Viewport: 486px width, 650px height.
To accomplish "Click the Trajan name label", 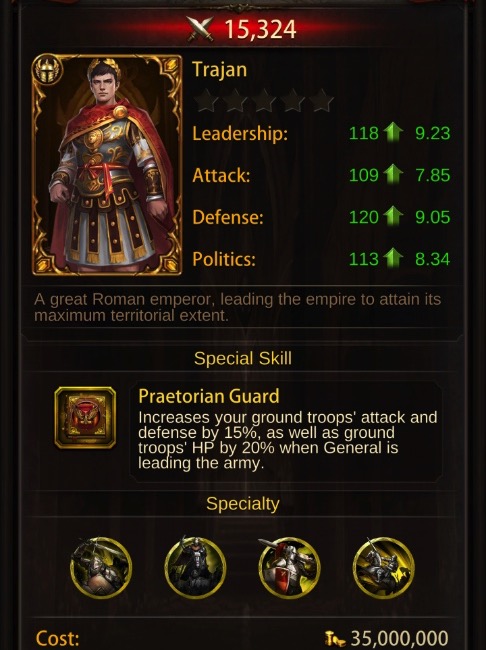I will tap(220, 70).
